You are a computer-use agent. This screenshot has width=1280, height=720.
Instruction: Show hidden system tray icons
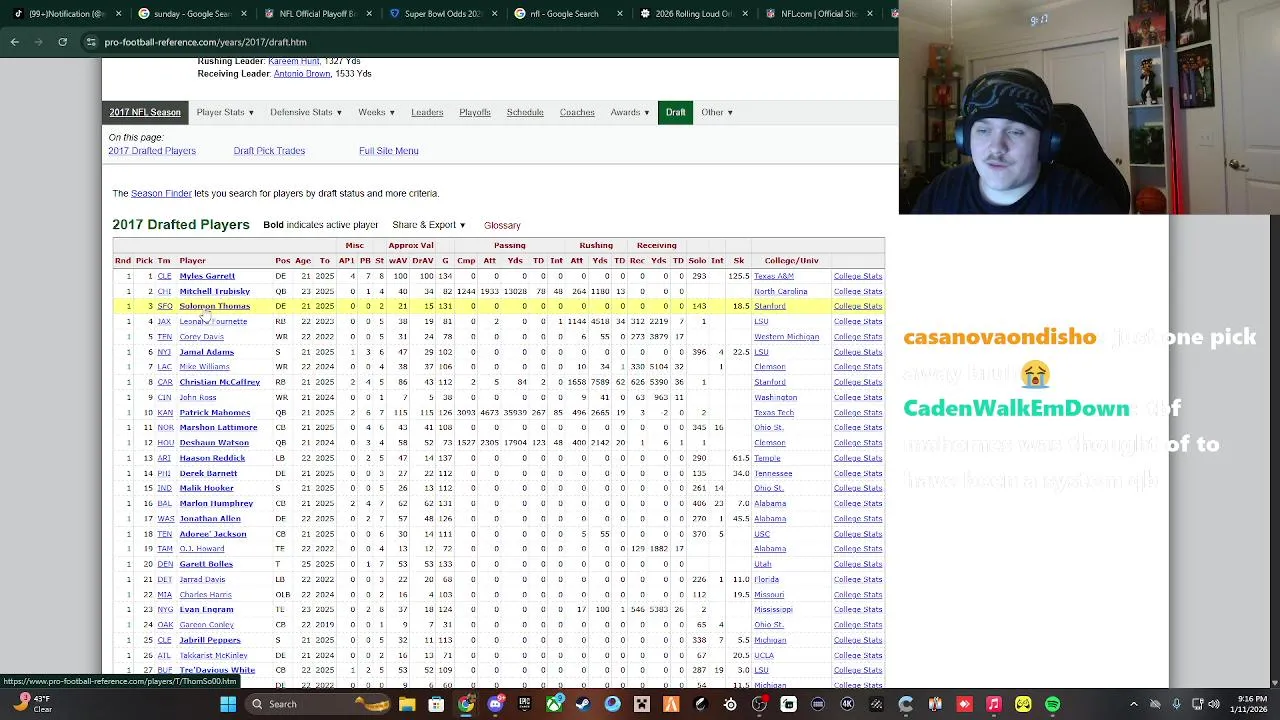point(1133,704)
